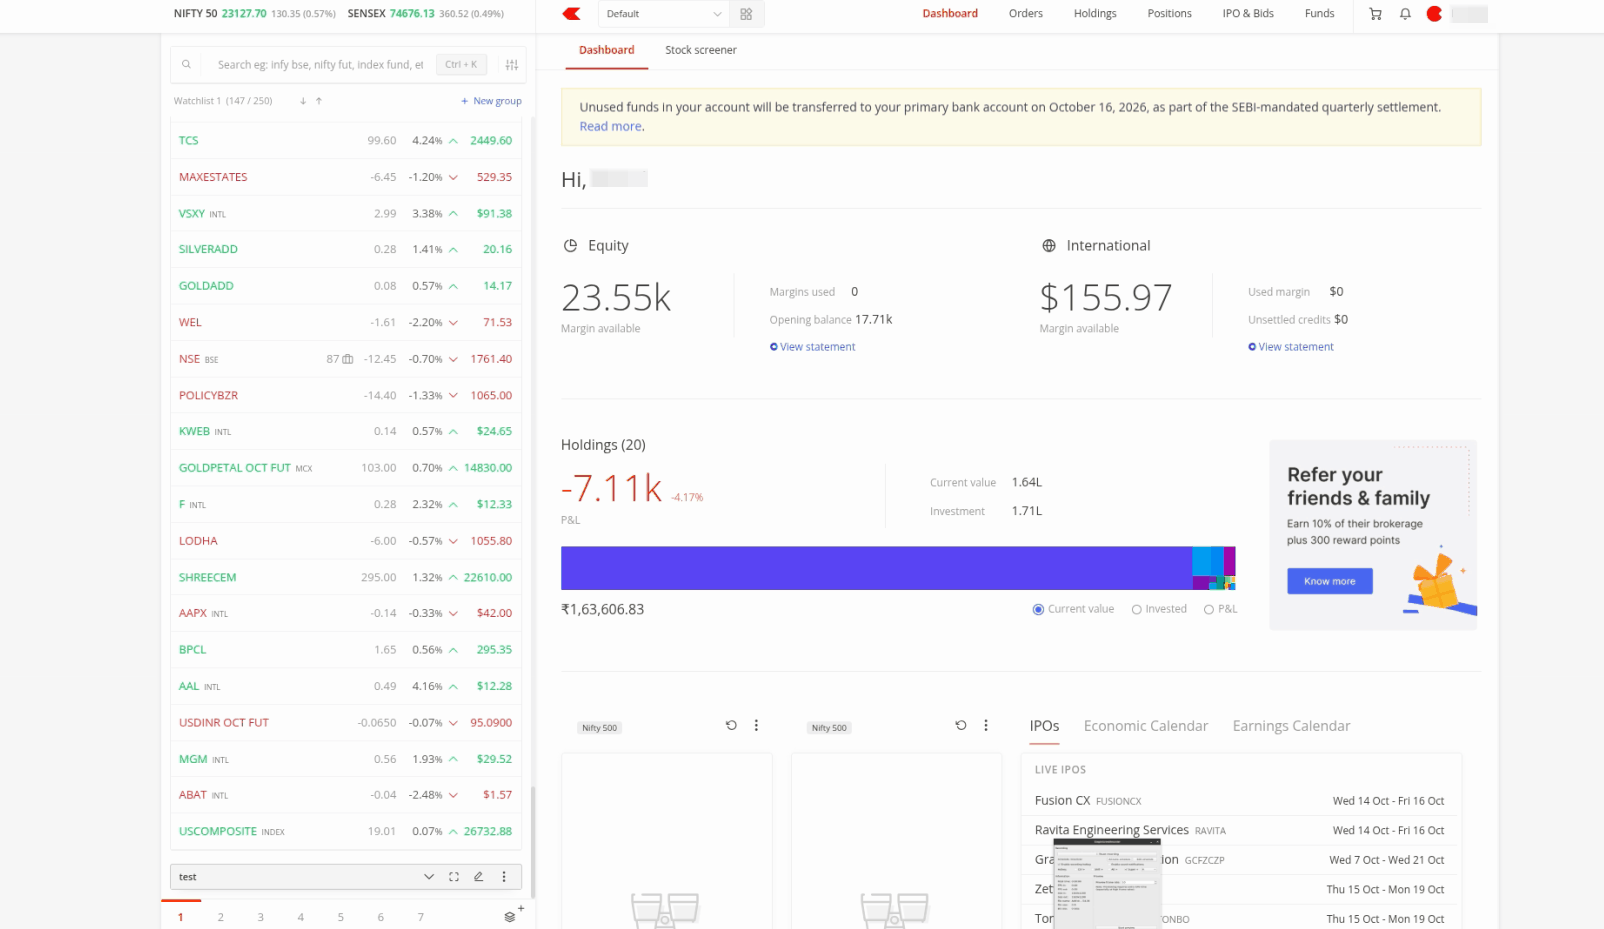Open the user profile avatar

(1434, 14)
